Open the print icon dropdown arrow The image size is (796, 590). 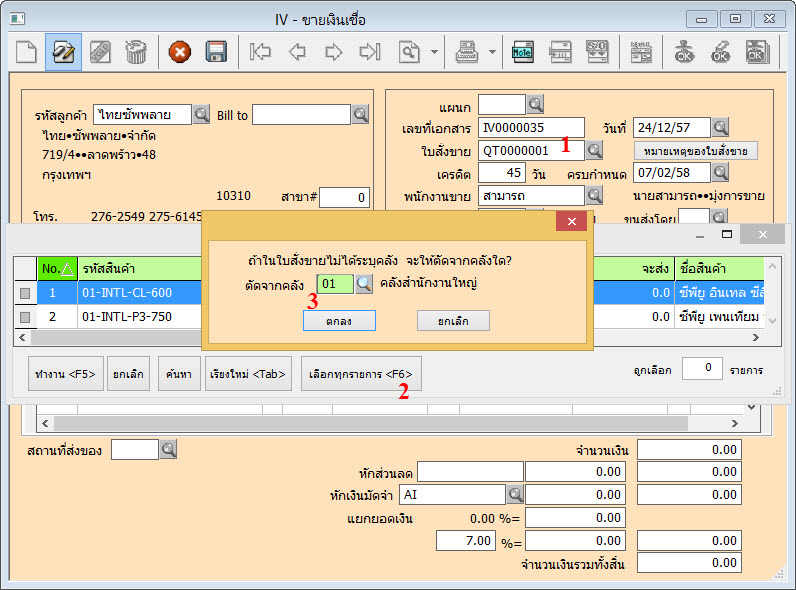click(492, 52)
